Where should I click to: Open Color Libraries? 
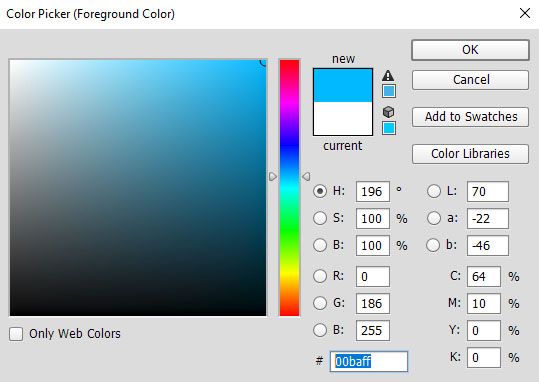tap(470, 154)
